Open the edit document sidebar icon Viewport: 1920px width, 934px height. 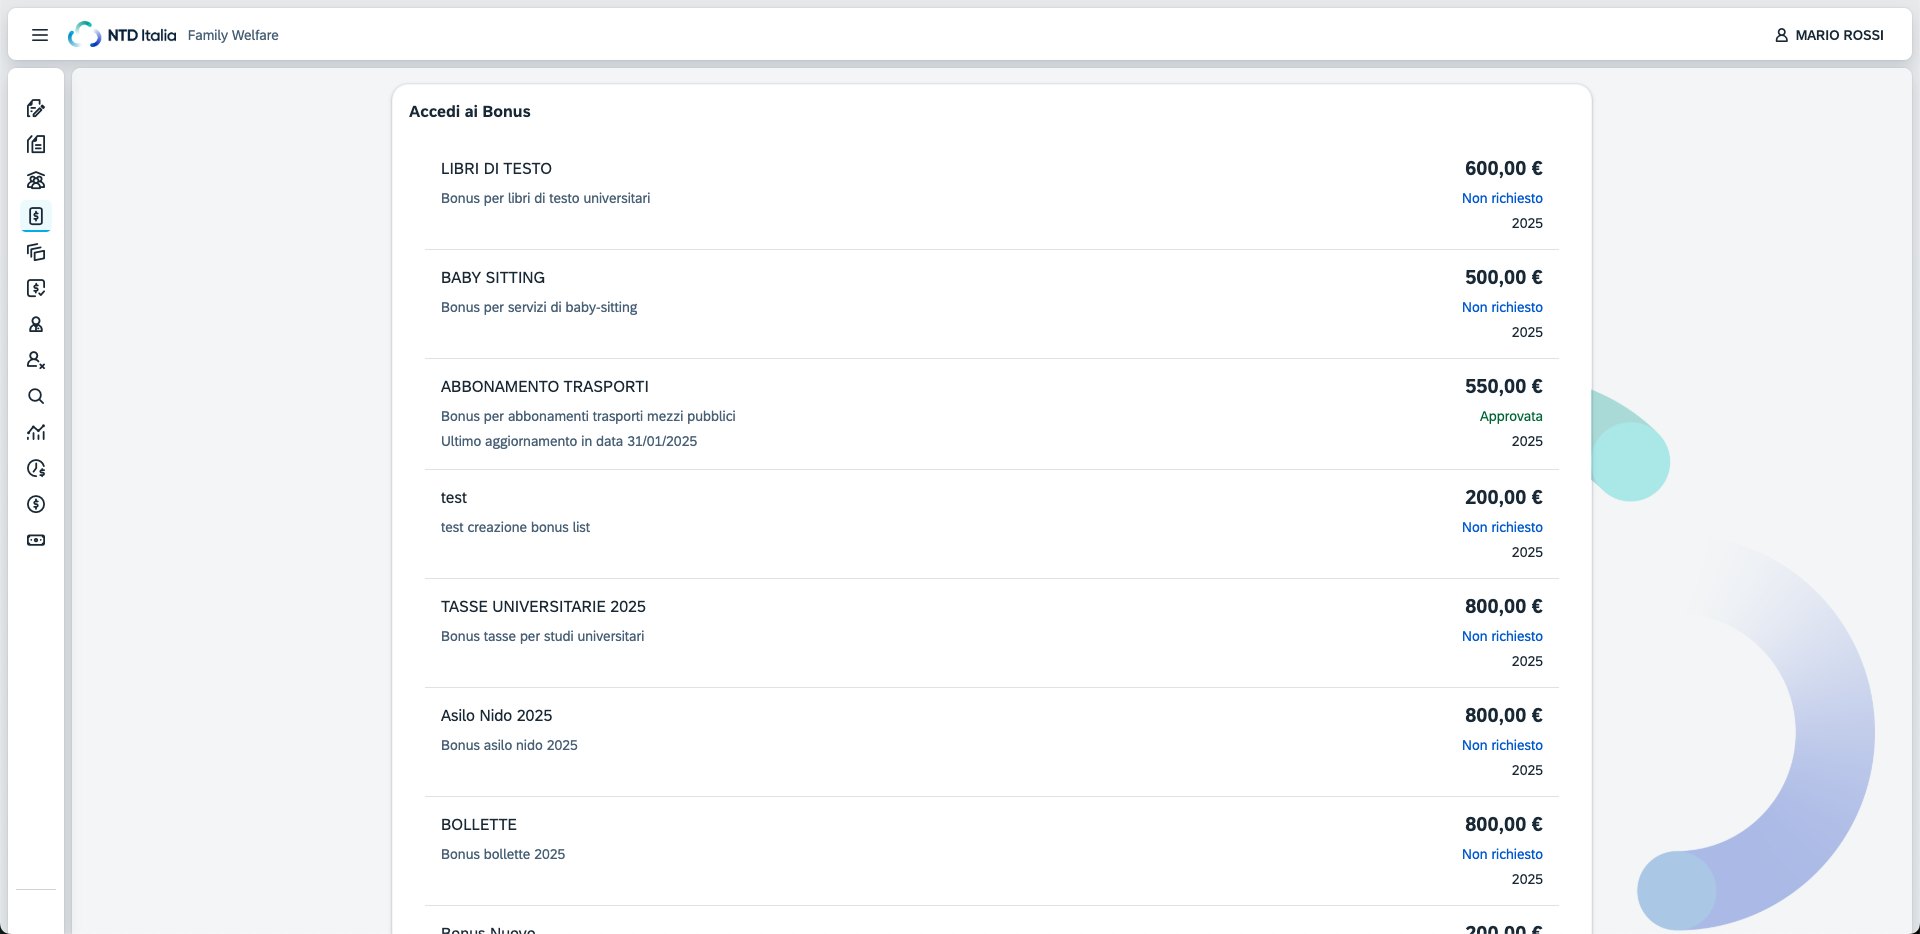pyautogui.click(x=36, y=108)
